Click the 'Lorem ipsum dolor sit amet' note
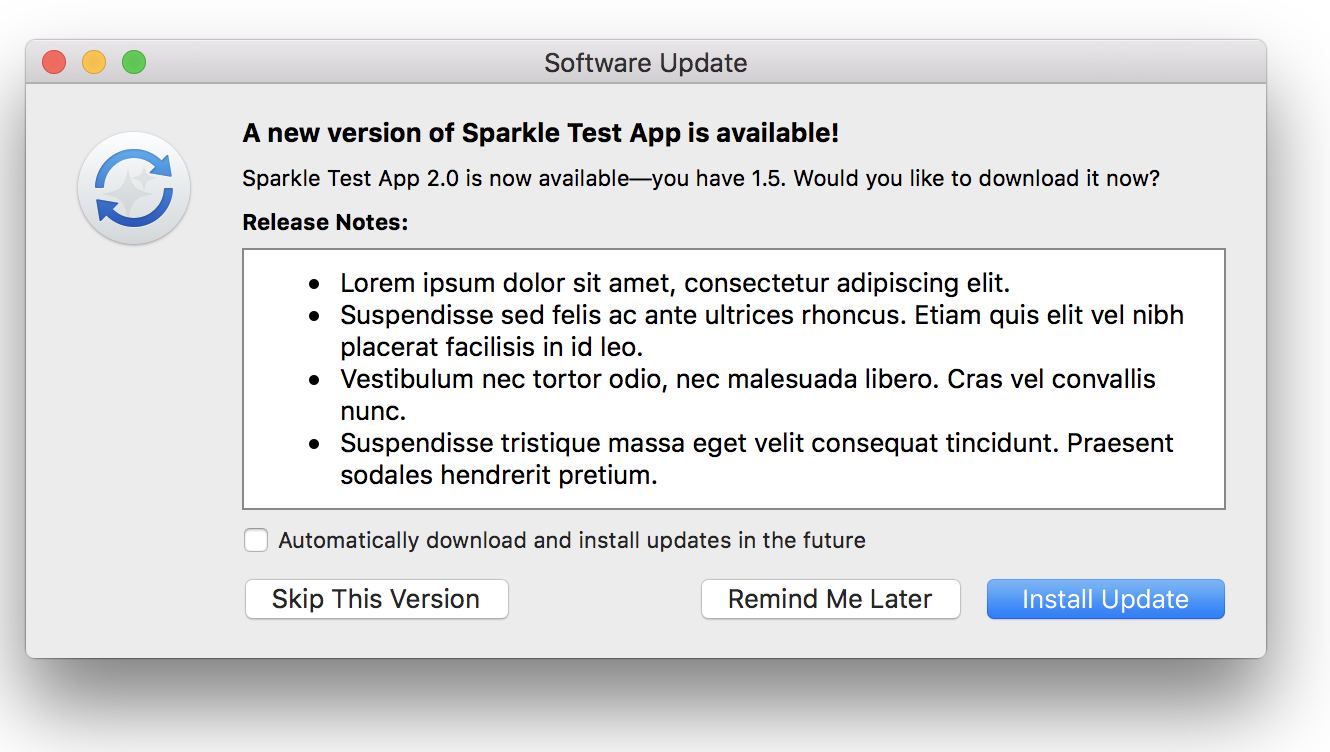Viewport: 1330px width, 752px height. [x=675, y=283]
